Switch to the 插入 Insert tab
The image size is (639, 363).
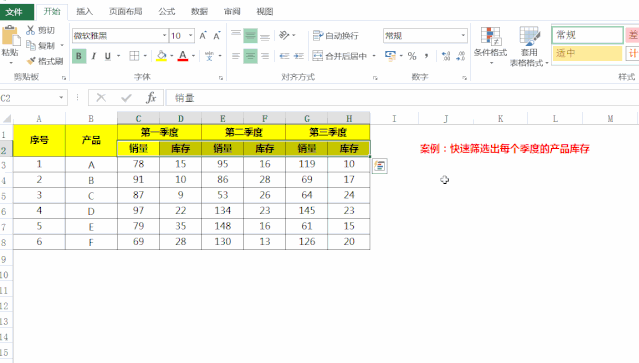pyautogui.click(x=84, y=12)
